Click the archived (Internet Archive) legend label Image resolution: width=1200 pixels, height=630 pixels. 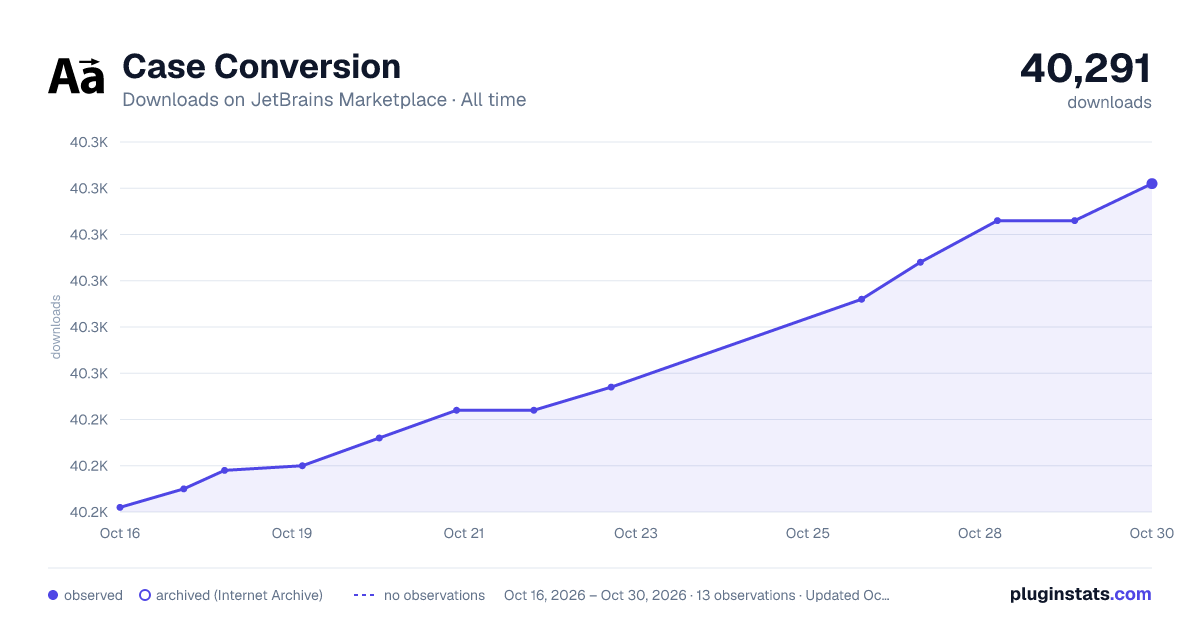tap(239, 595)
